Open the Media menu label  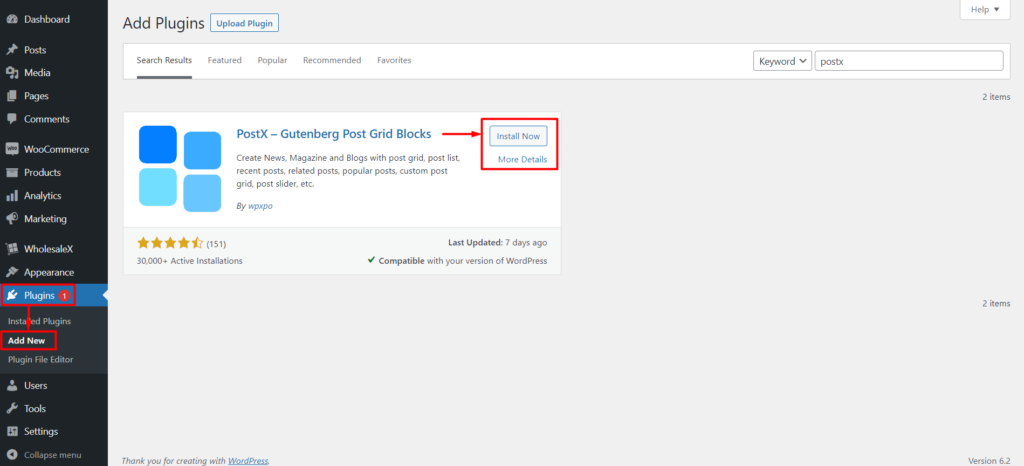[x=37, y=73]
